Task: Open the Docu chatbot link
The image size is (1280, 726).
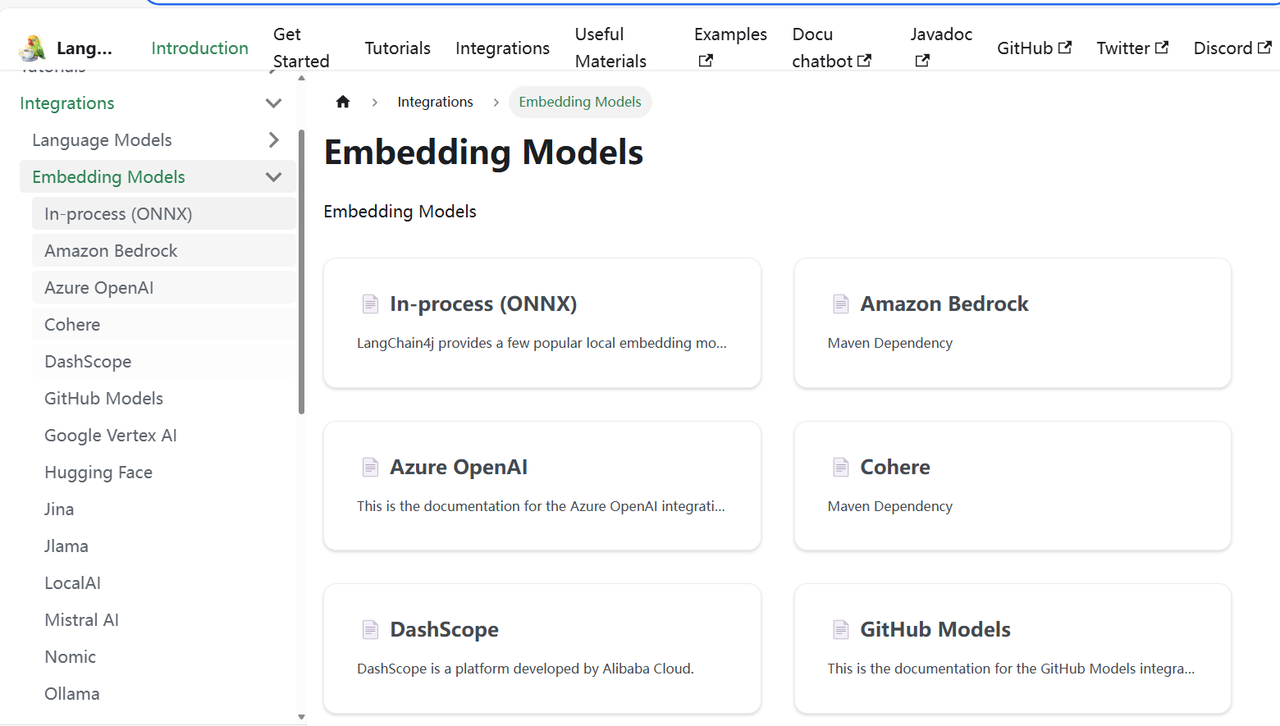Action: click(831, 48)
